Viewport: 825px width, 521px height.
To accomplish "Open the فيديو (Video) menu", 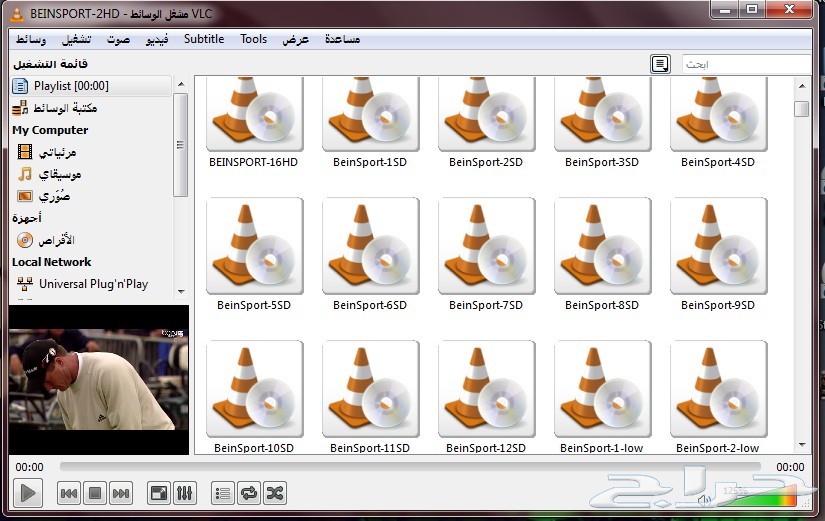I will pyautogui.click(x=157, y=39).
